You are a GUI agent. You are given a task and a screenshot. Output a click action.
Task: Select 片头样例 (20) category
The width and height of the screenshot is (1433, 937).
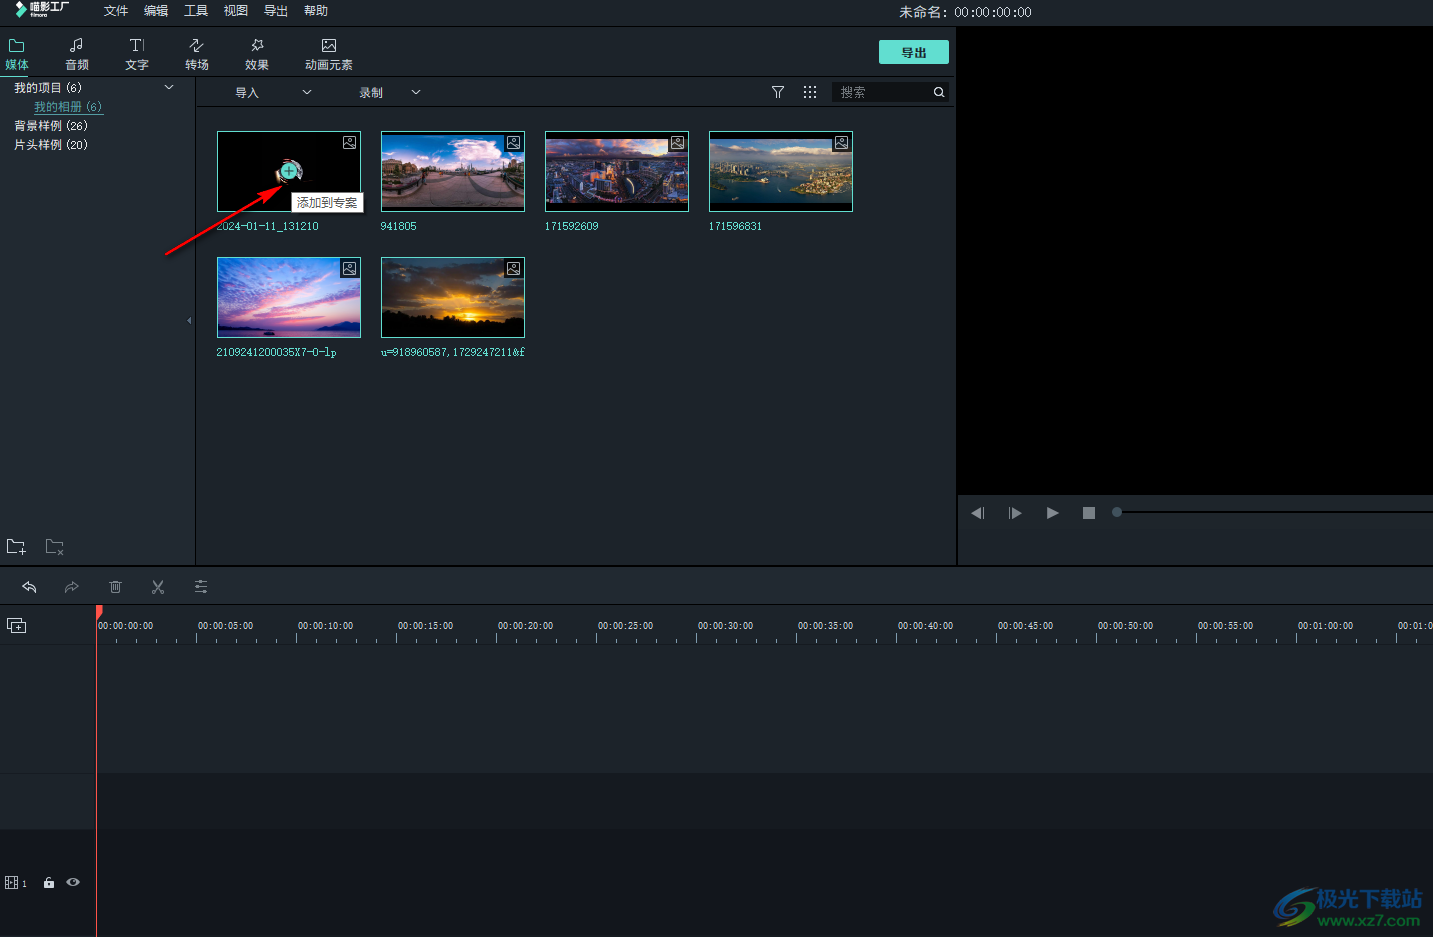[x=51, y=145]
